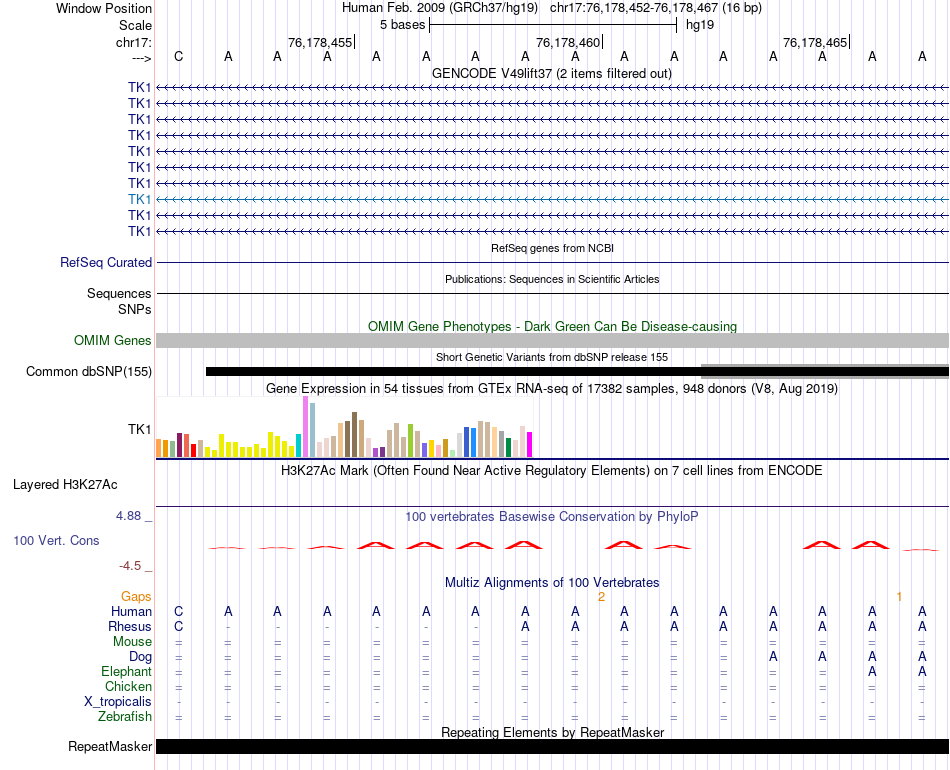This screenshot has width=950, height=770.
Task: Click the Rhesus alignment row label
Action: [x=130, y=626]
